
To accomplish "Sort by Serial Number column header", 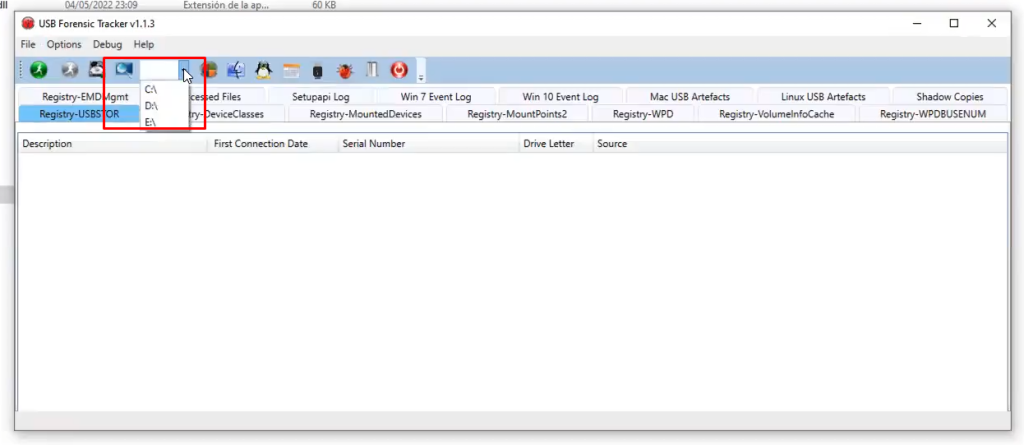I will (x=429, y=144).
